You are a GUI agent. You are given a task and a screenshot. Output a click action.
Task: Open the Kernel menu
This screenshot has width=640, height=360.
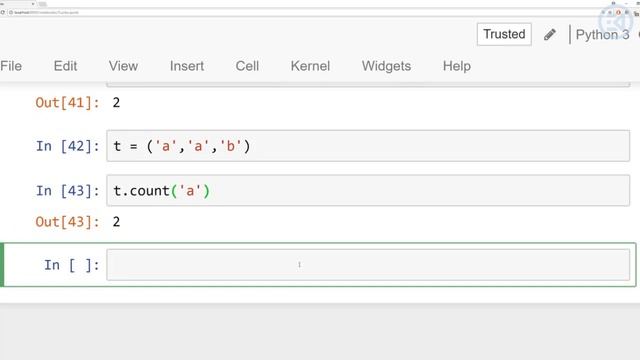(310, 66)
